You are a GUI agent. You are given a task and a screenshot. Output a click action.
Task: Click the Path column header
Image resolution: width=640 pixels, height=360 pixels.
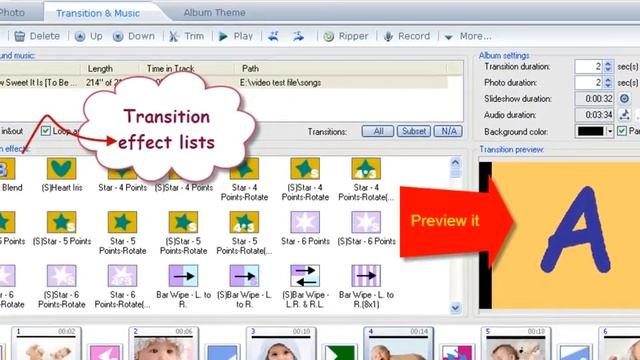pyautogui.click(x=250, y=69)
